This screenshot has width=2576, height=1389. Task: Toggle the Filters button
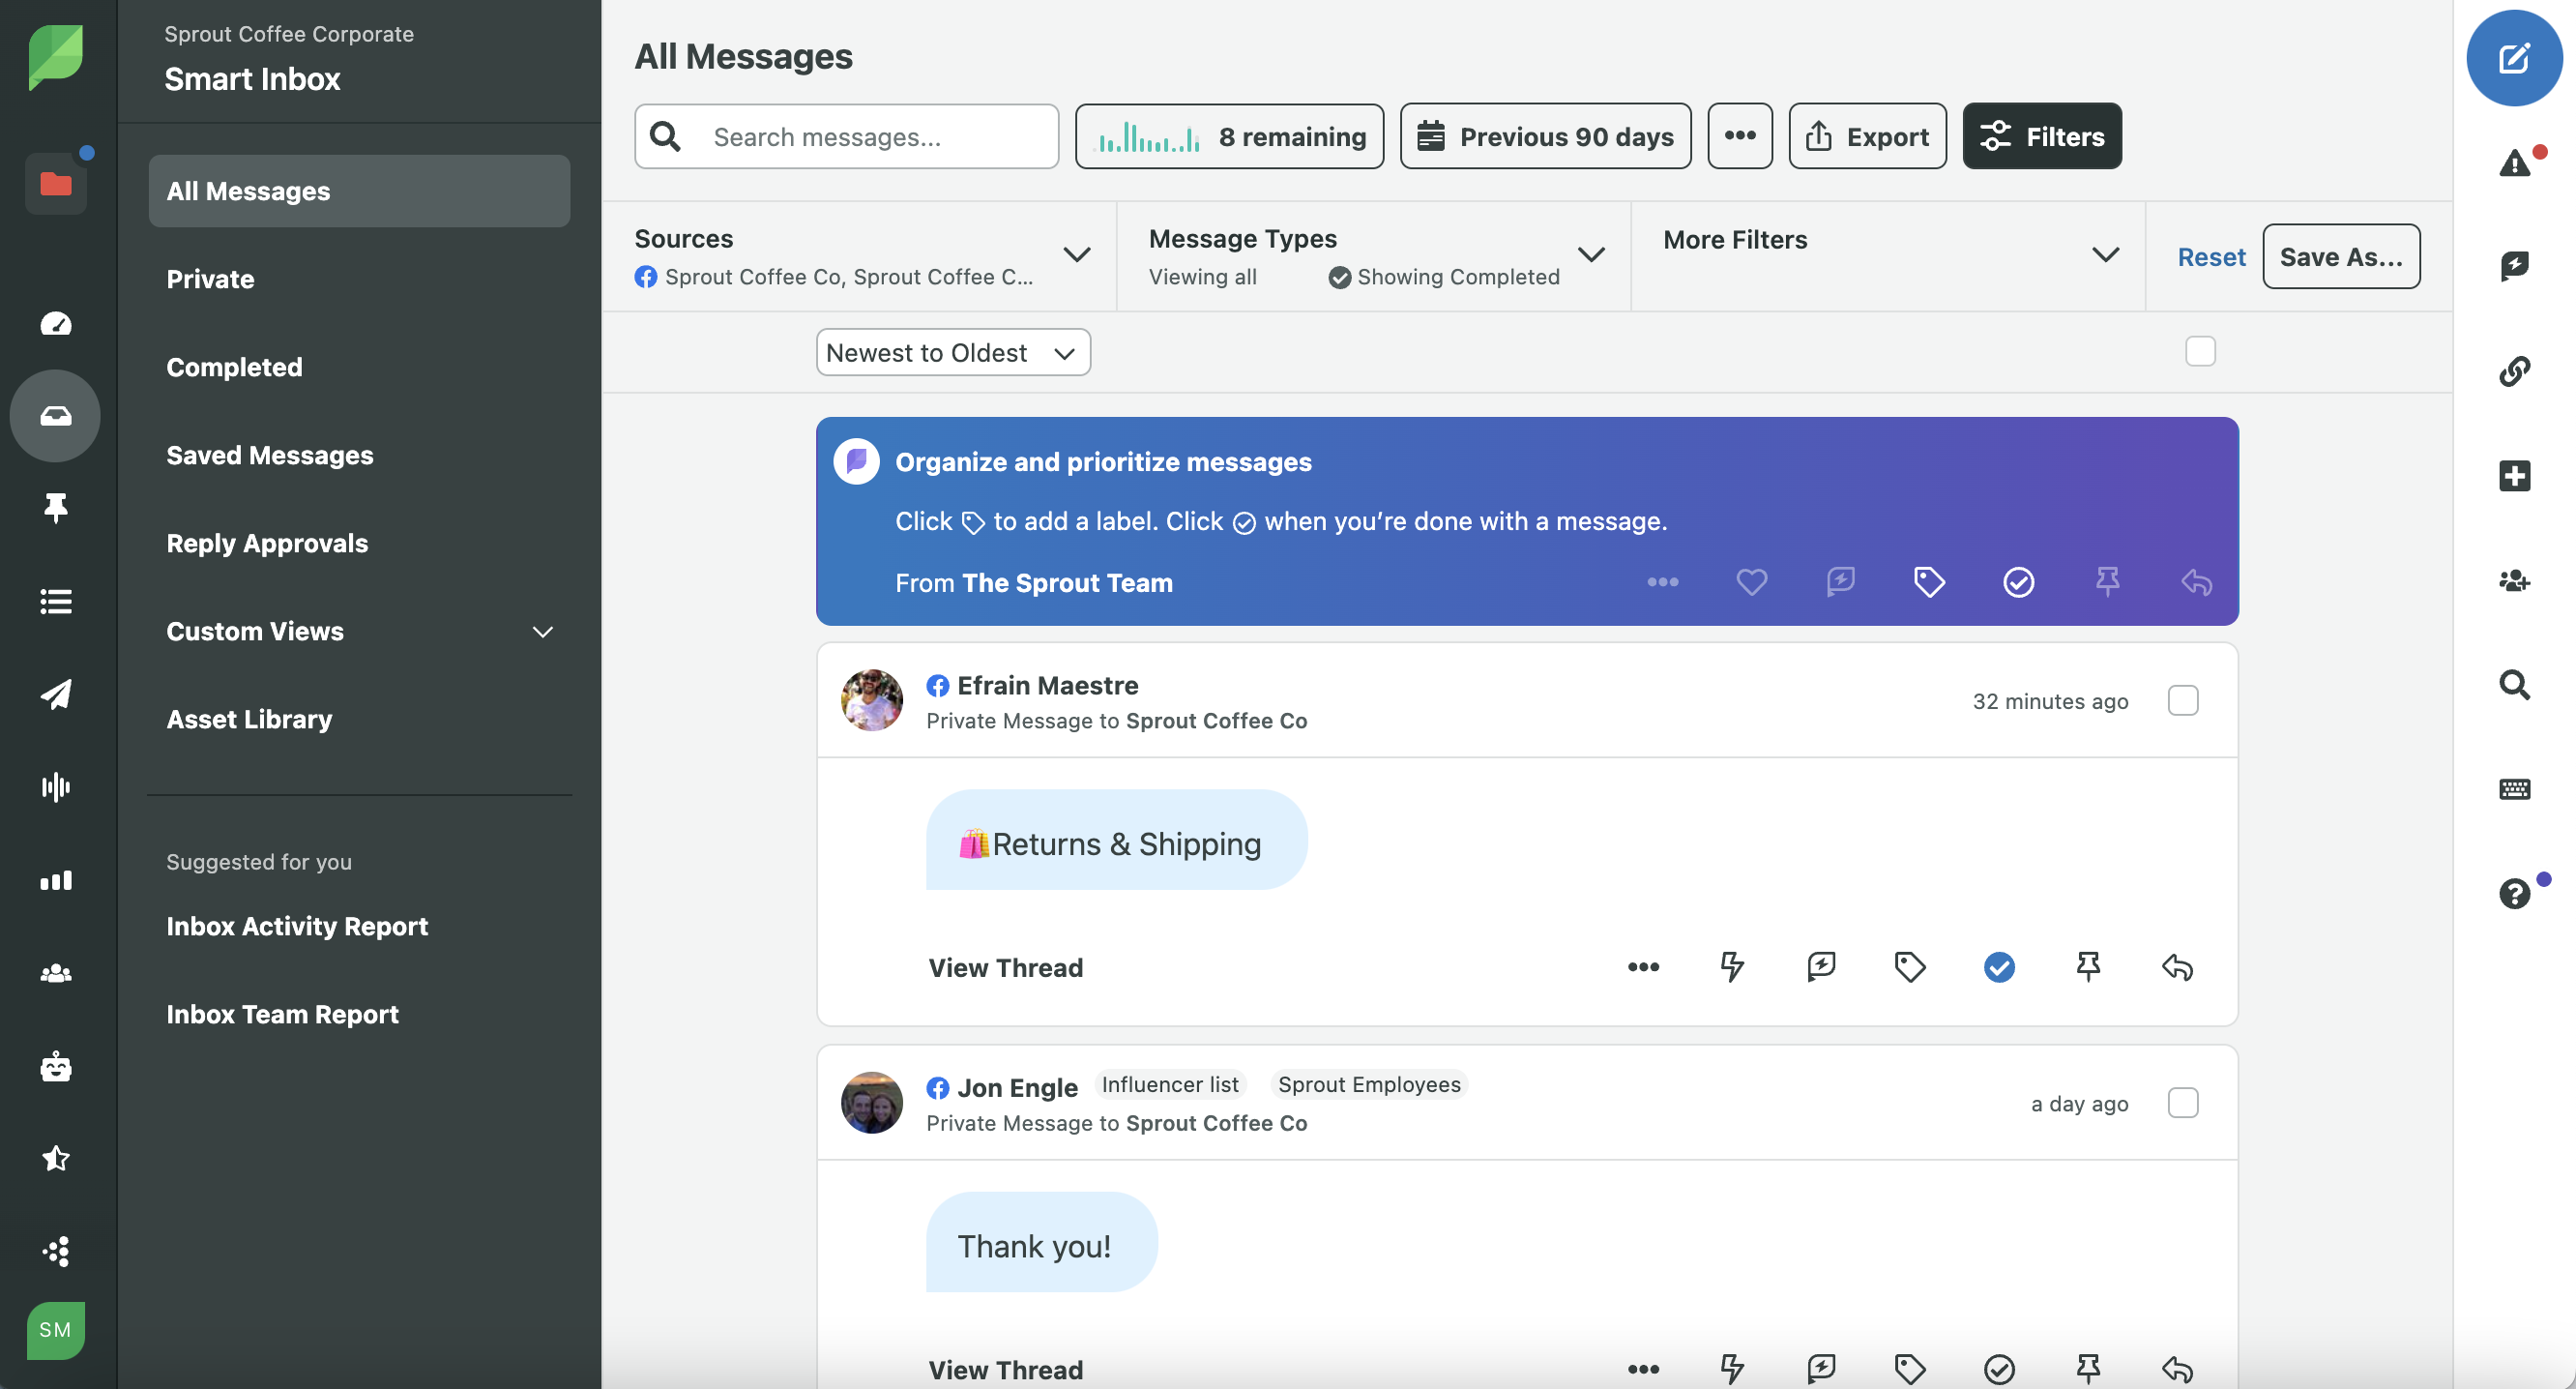point(2041,136)
